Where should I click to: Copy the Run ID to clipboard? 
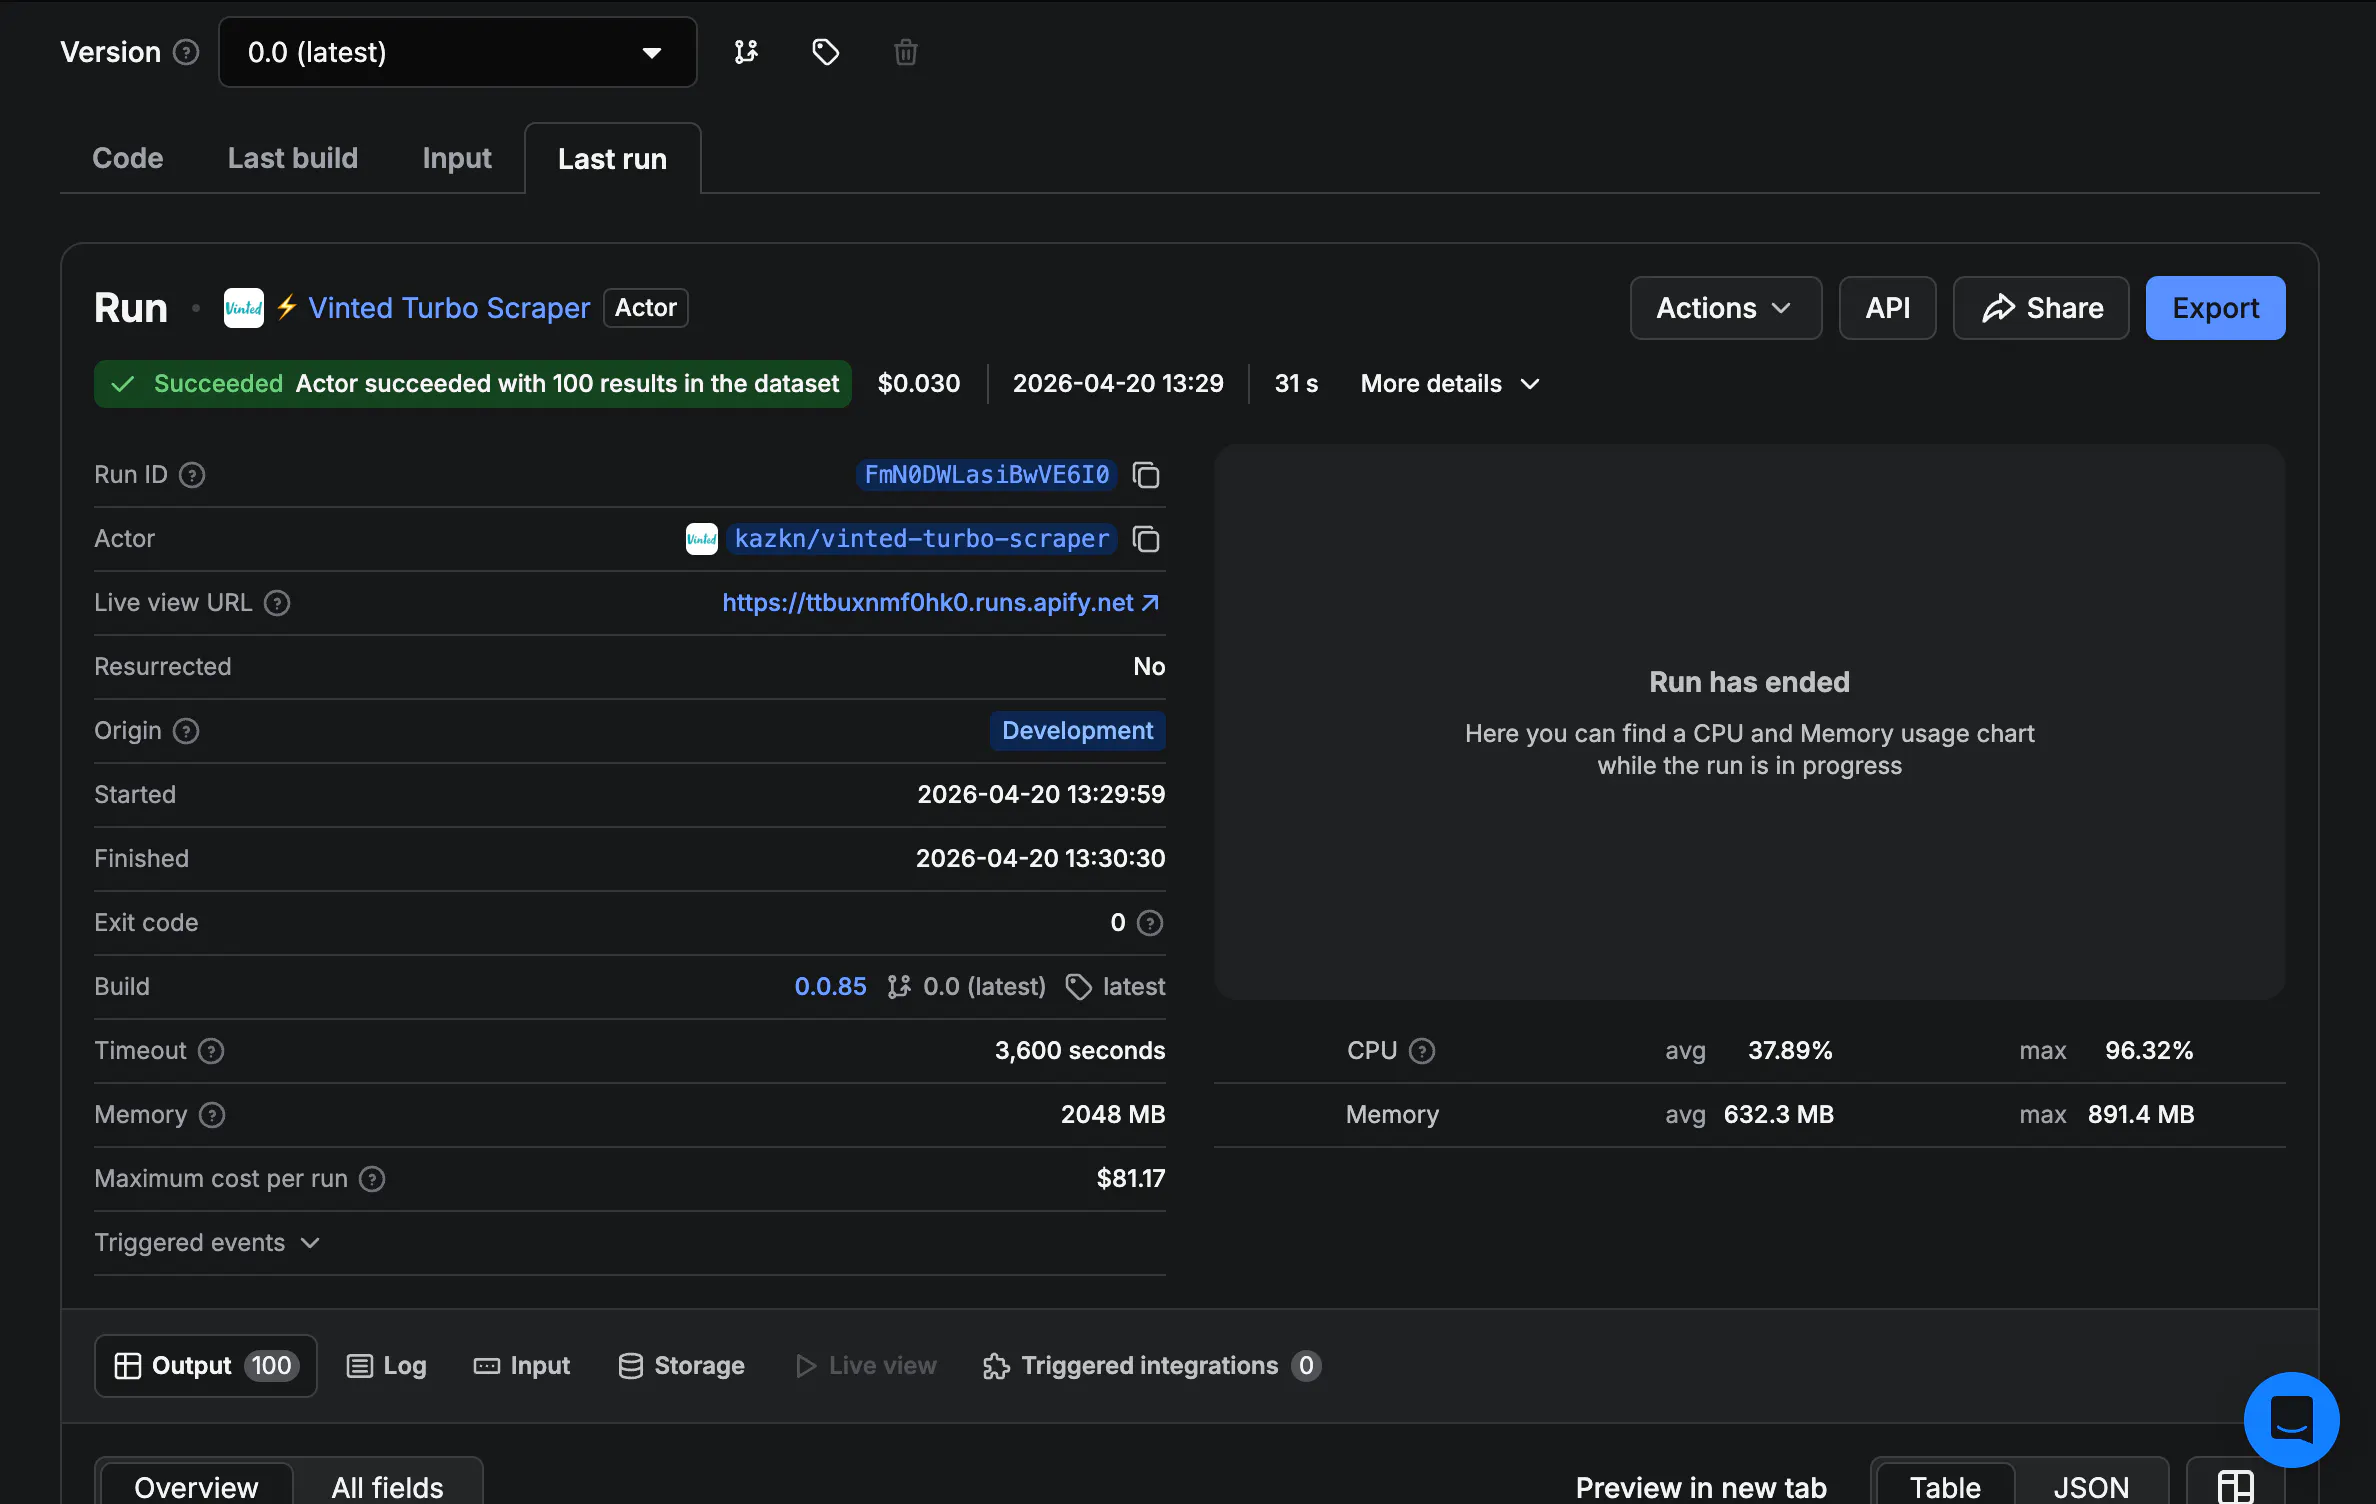pyautogui.click(x=1146, y=475)
